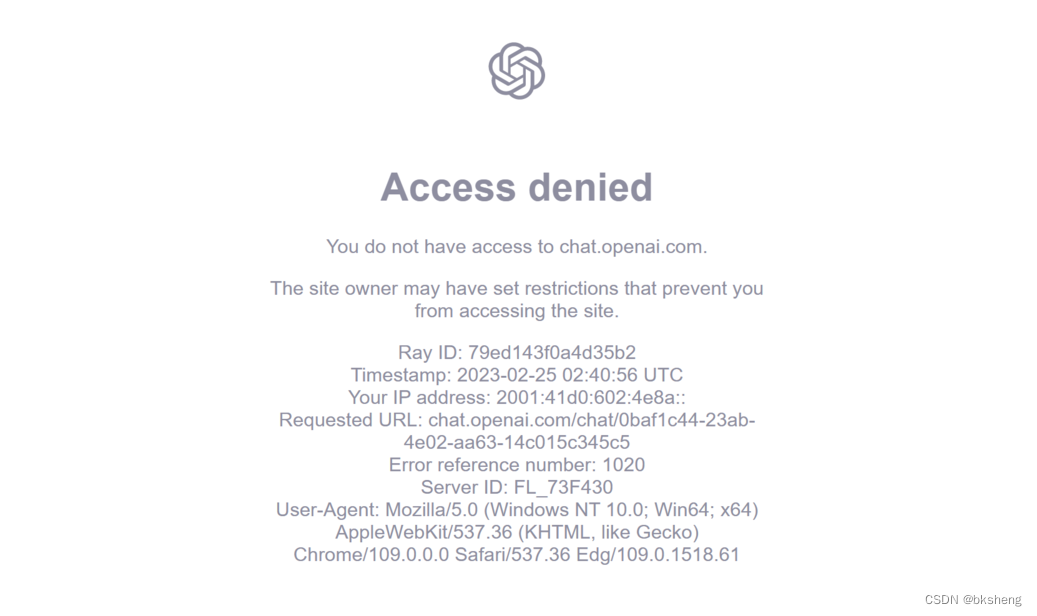
Task: Click the error reference number 1020
Action: coord(624,465)
